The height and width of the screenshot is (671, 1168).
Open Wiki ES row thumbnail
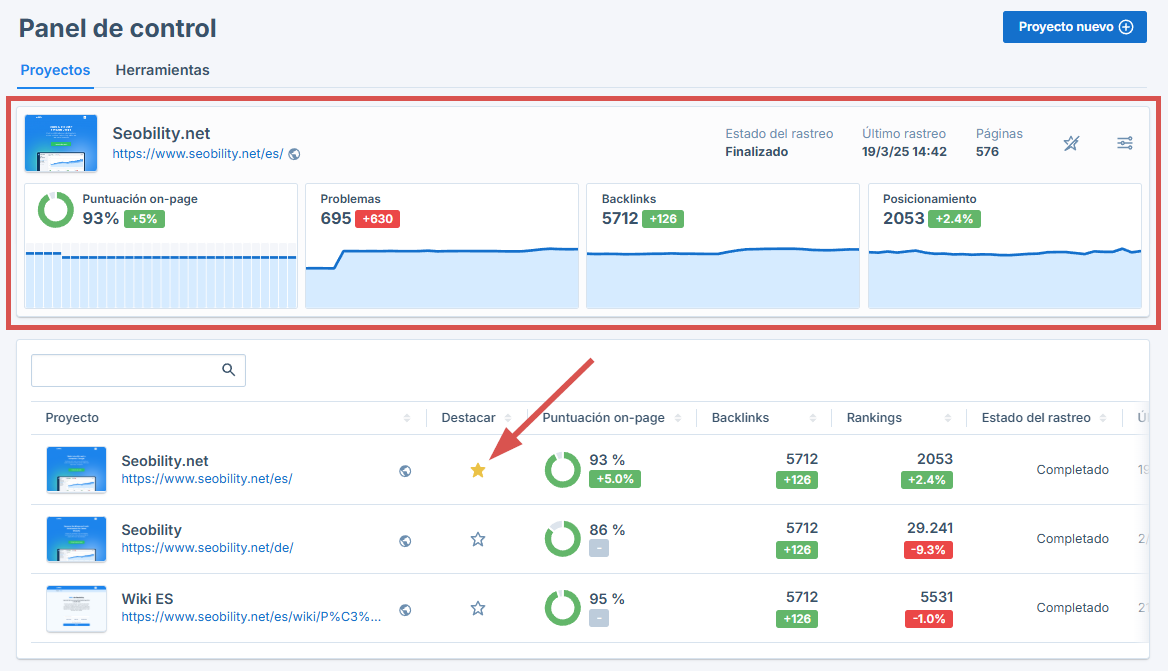pos(76,608)
